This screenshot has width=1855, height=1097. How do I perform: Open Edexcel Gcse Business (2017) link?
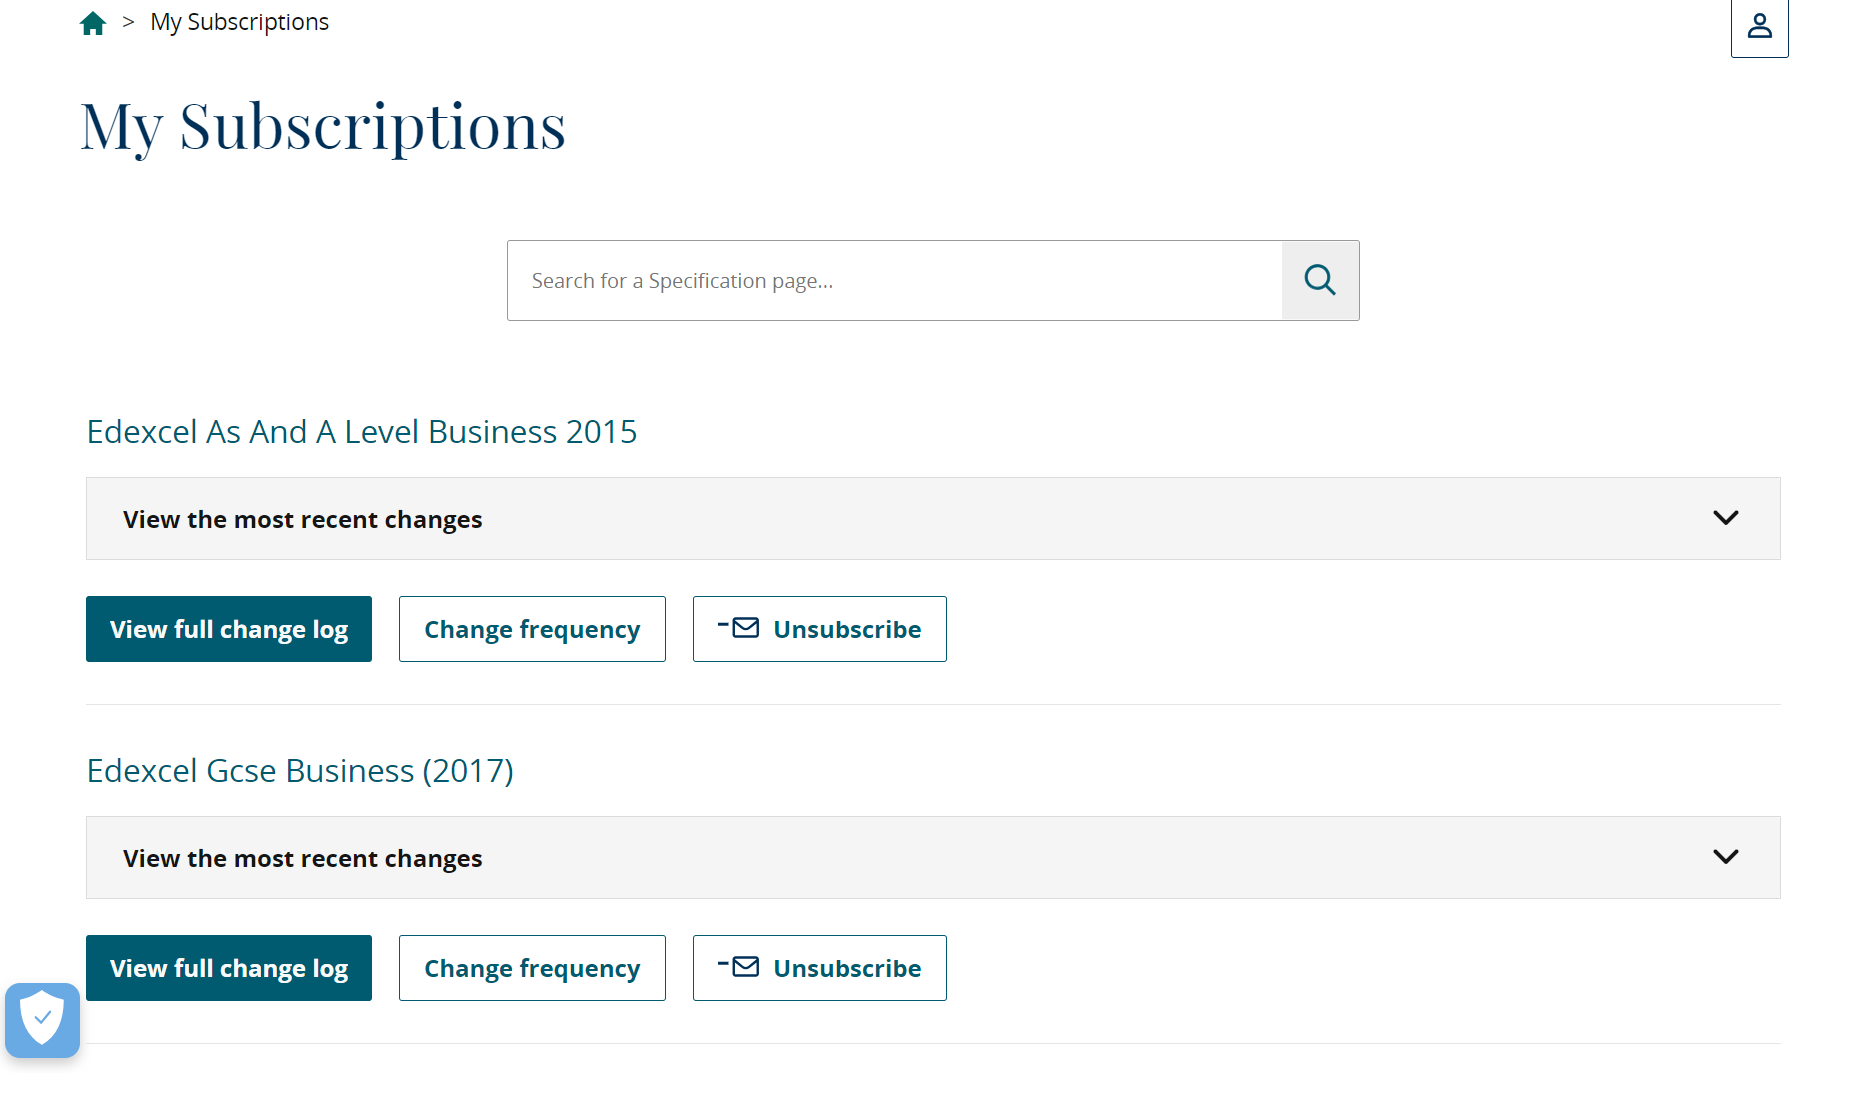click(x=300, y=771)
